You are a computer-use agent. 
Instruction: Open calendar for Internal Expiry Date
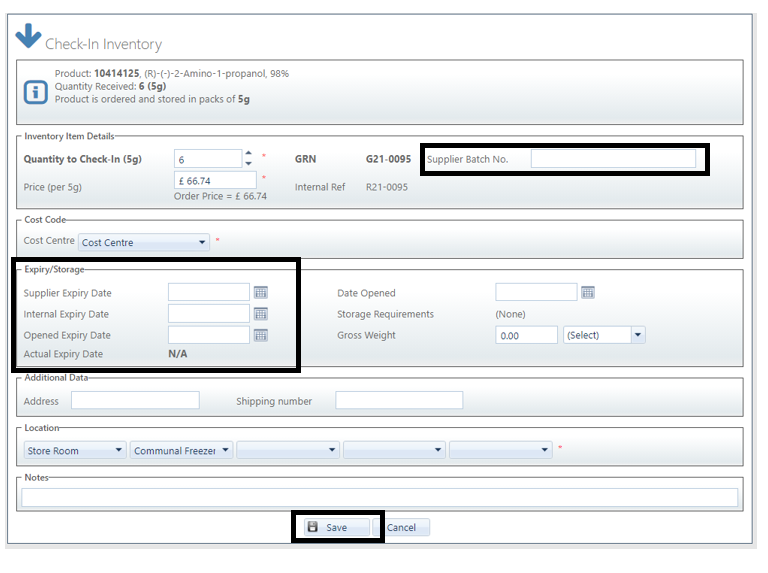coord(261,313)
